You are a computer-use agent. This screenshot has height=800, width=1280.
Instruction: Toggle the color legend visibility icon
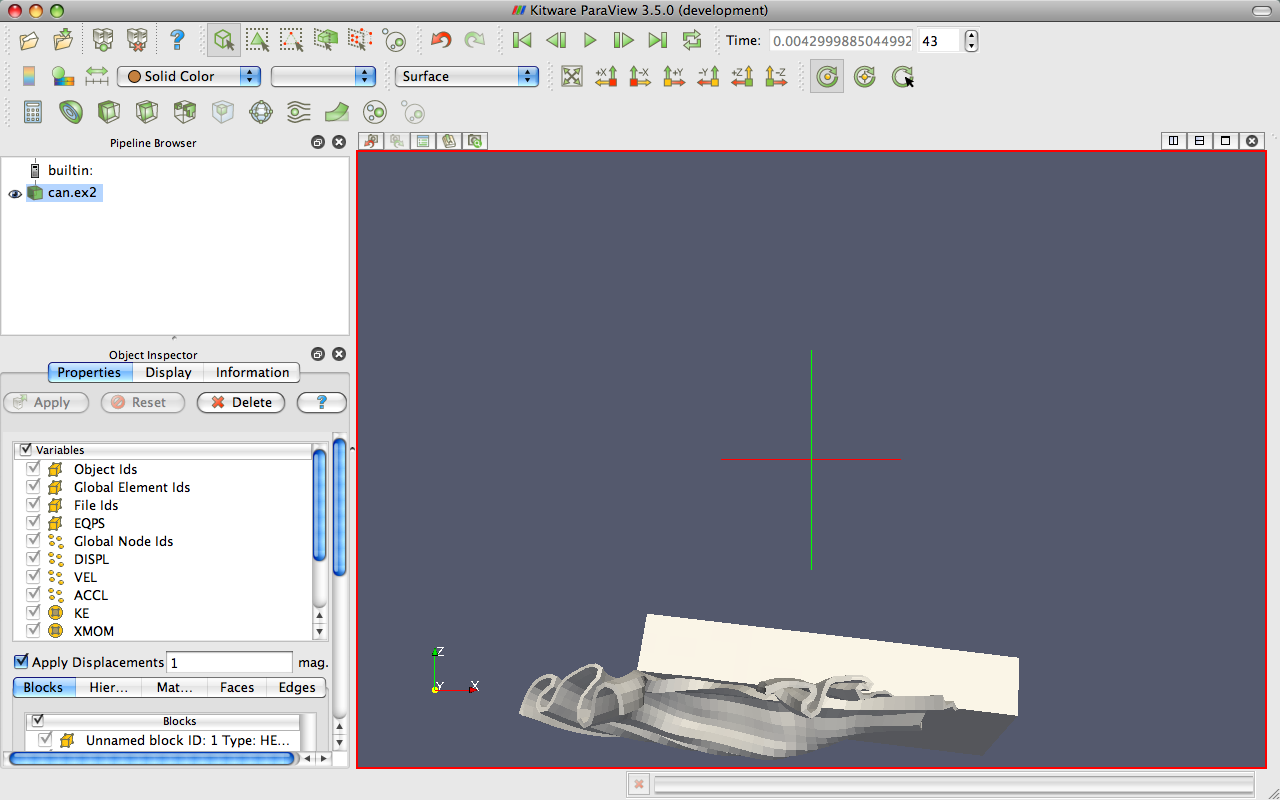coord(29,76)
